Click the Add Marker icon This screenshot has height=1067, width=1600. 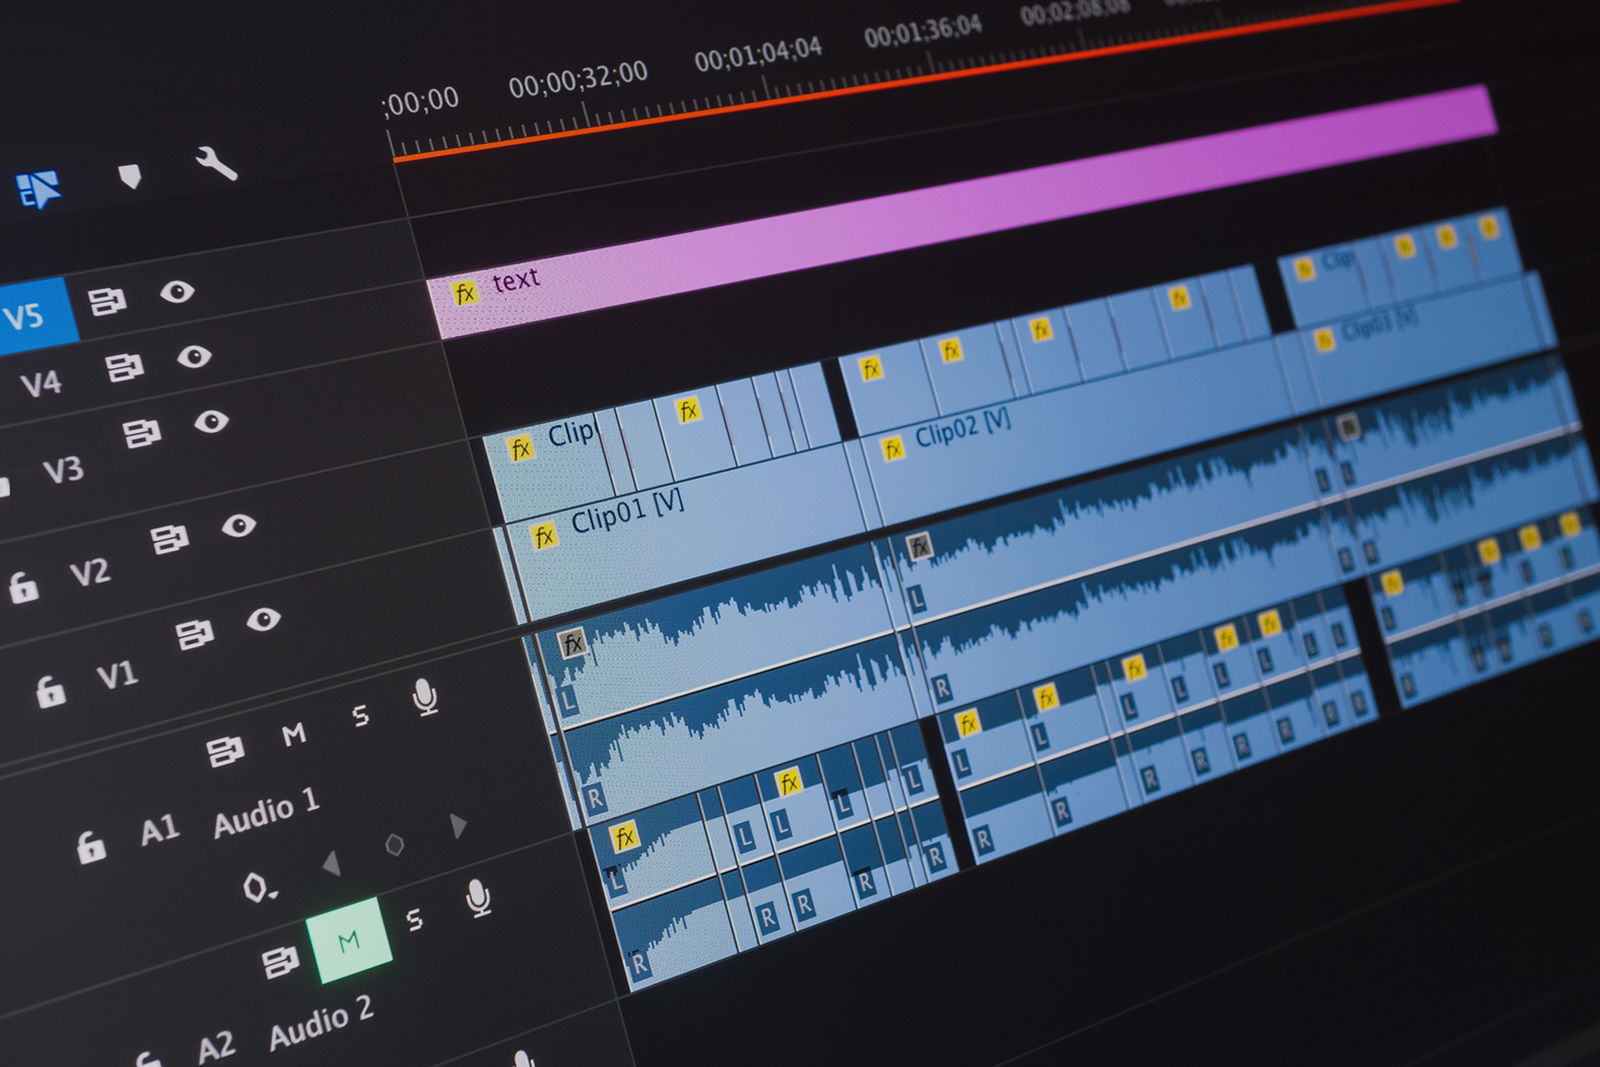(130, 177)
